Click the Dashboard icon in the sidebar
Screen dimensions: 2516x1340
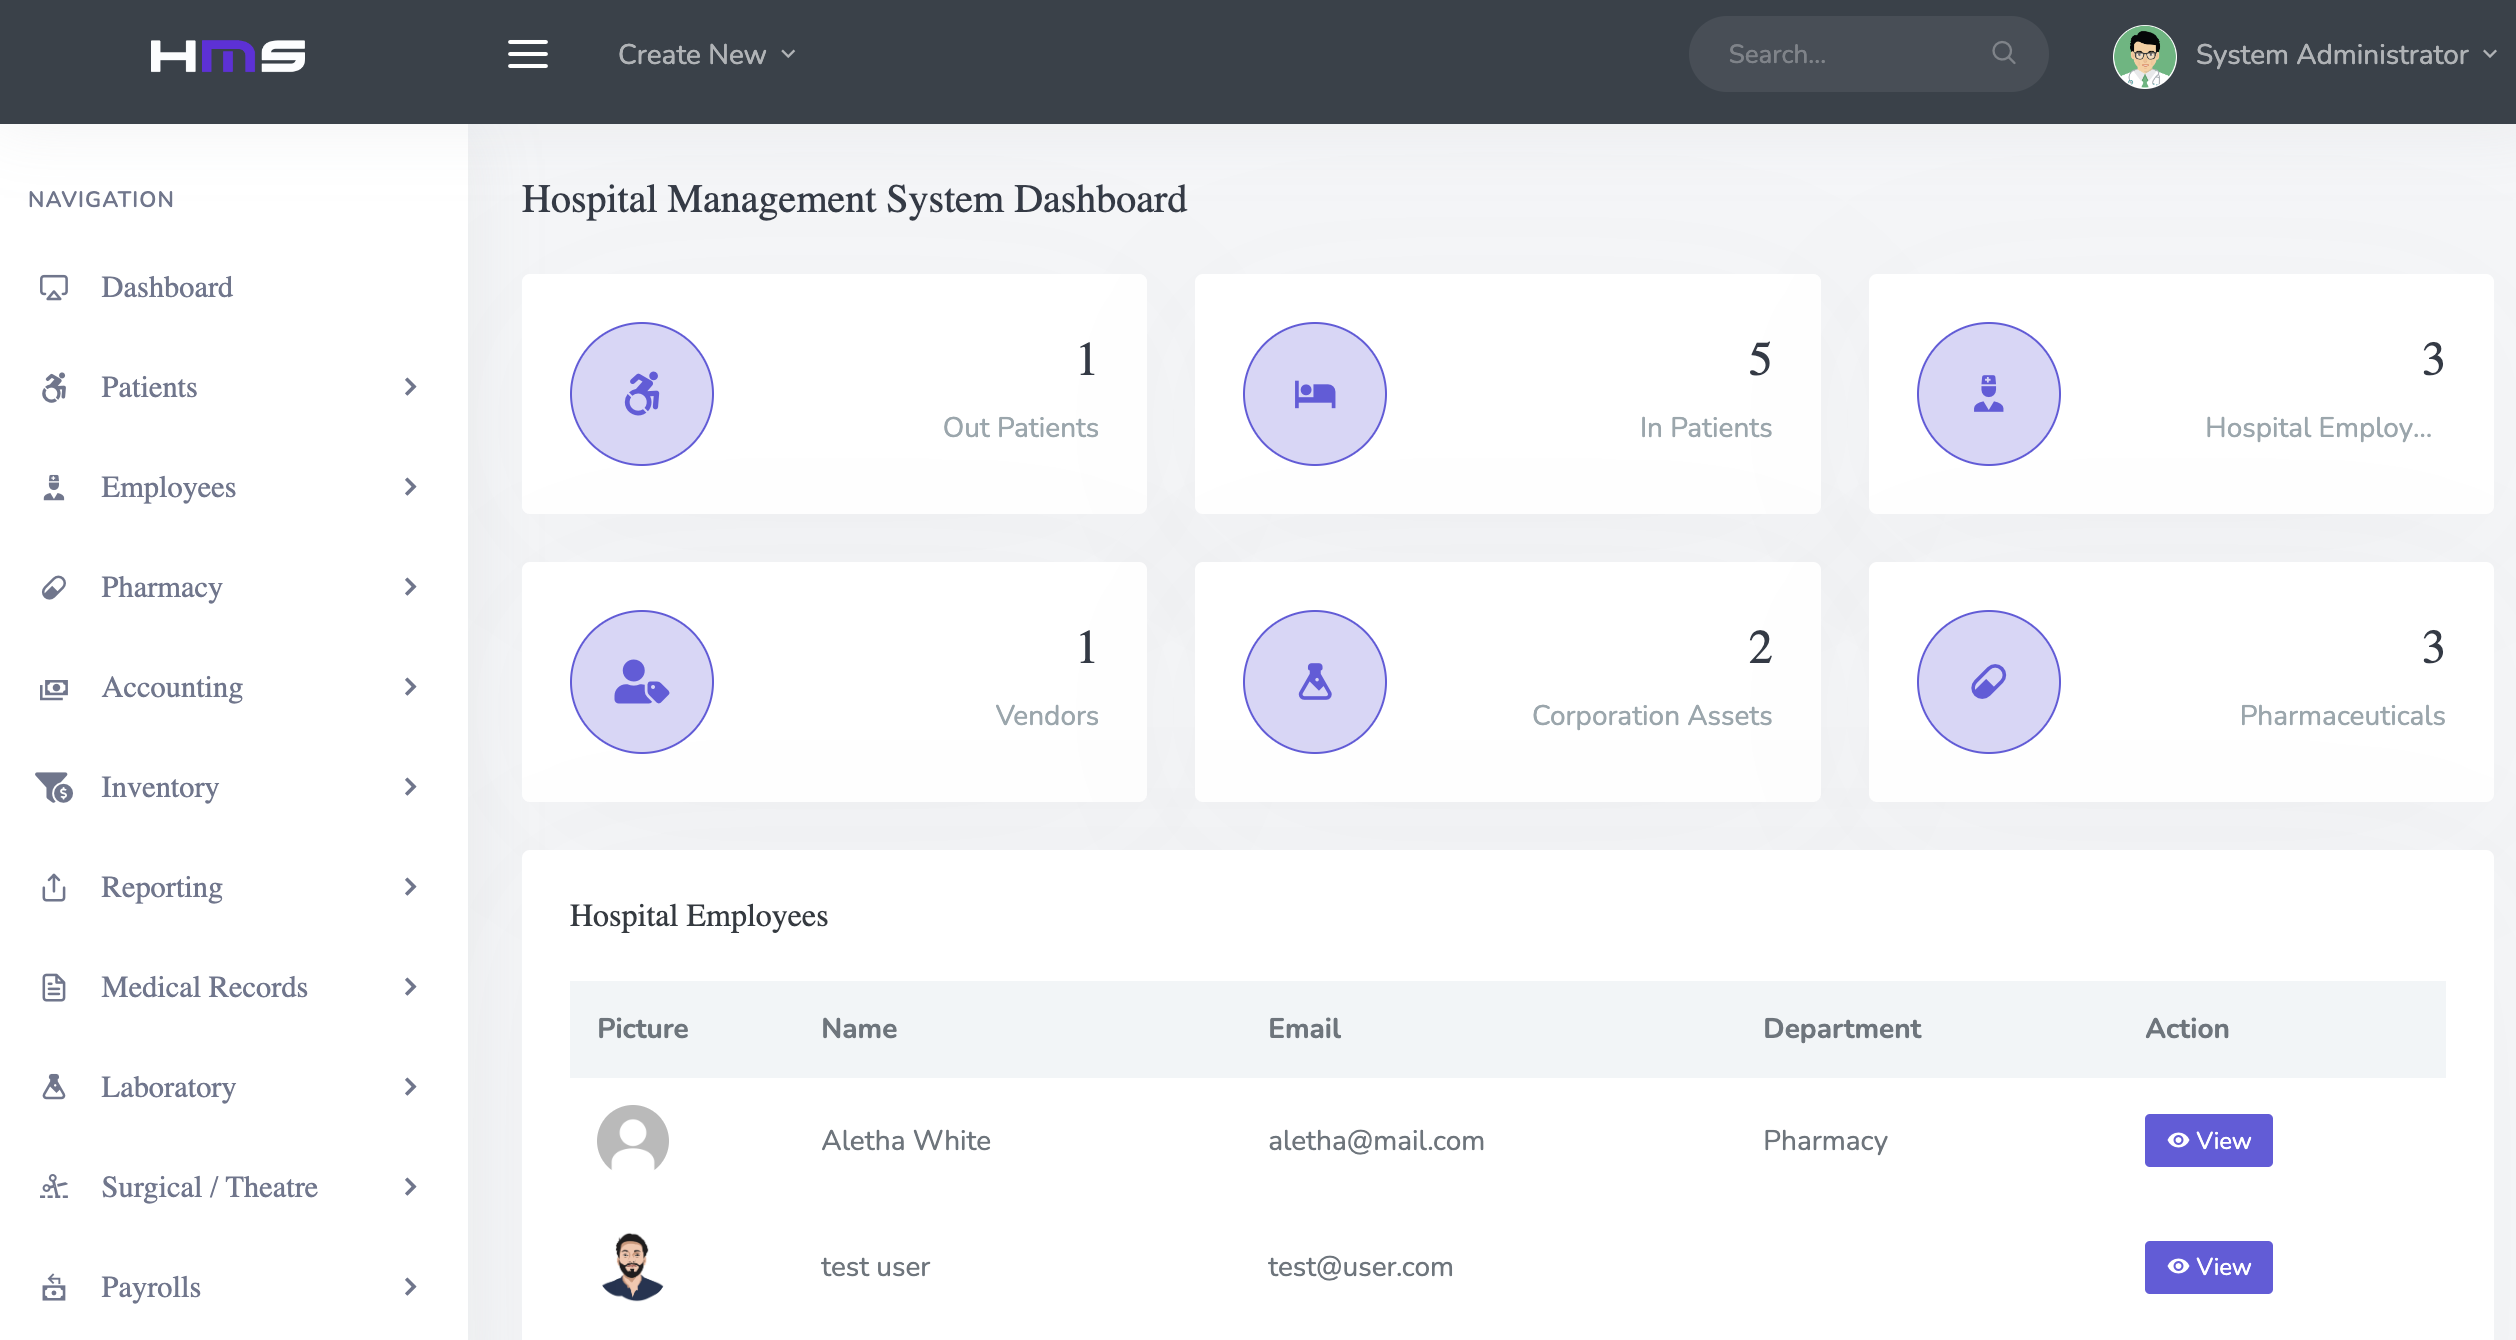55,287
